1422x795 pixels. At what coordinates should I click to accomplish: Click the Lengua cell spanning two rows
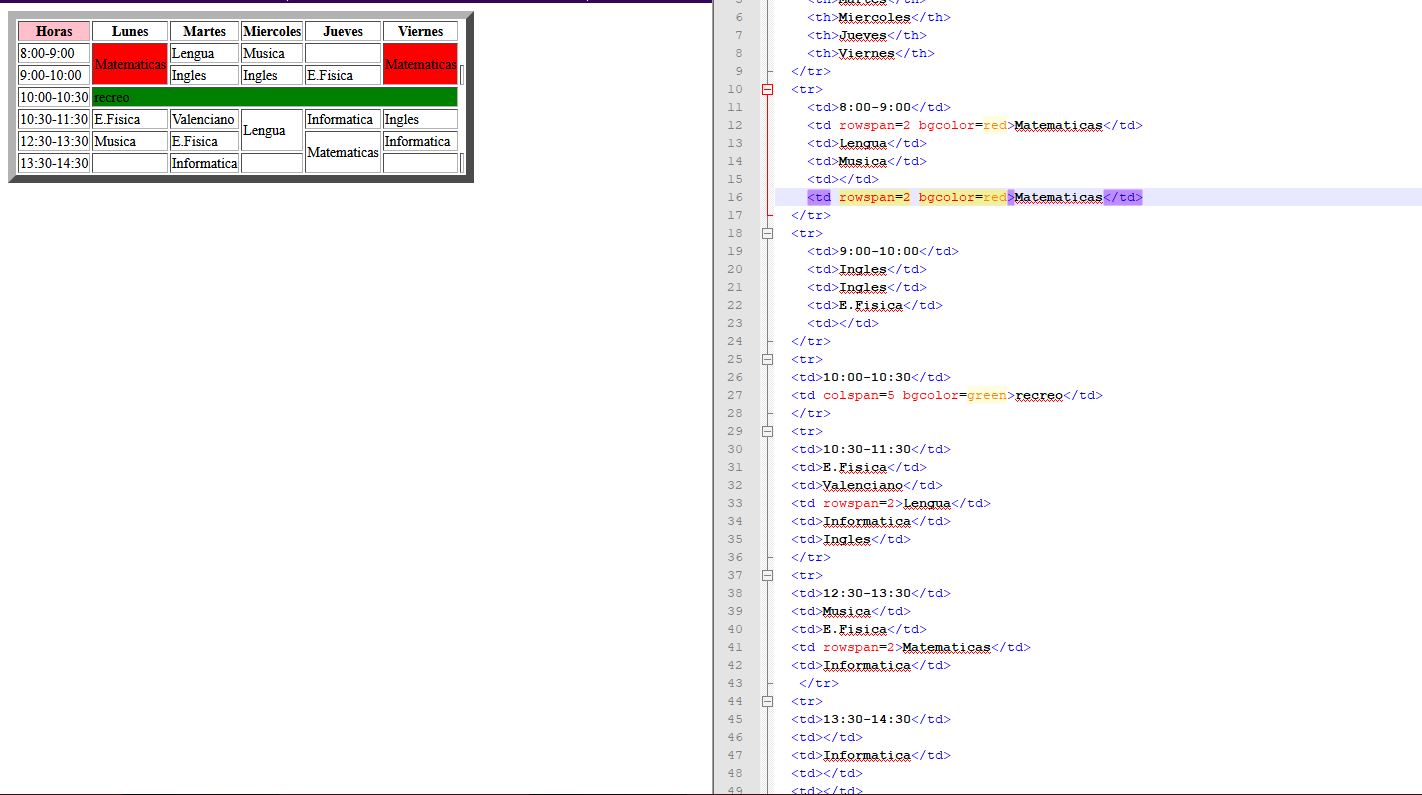(271, 130)
